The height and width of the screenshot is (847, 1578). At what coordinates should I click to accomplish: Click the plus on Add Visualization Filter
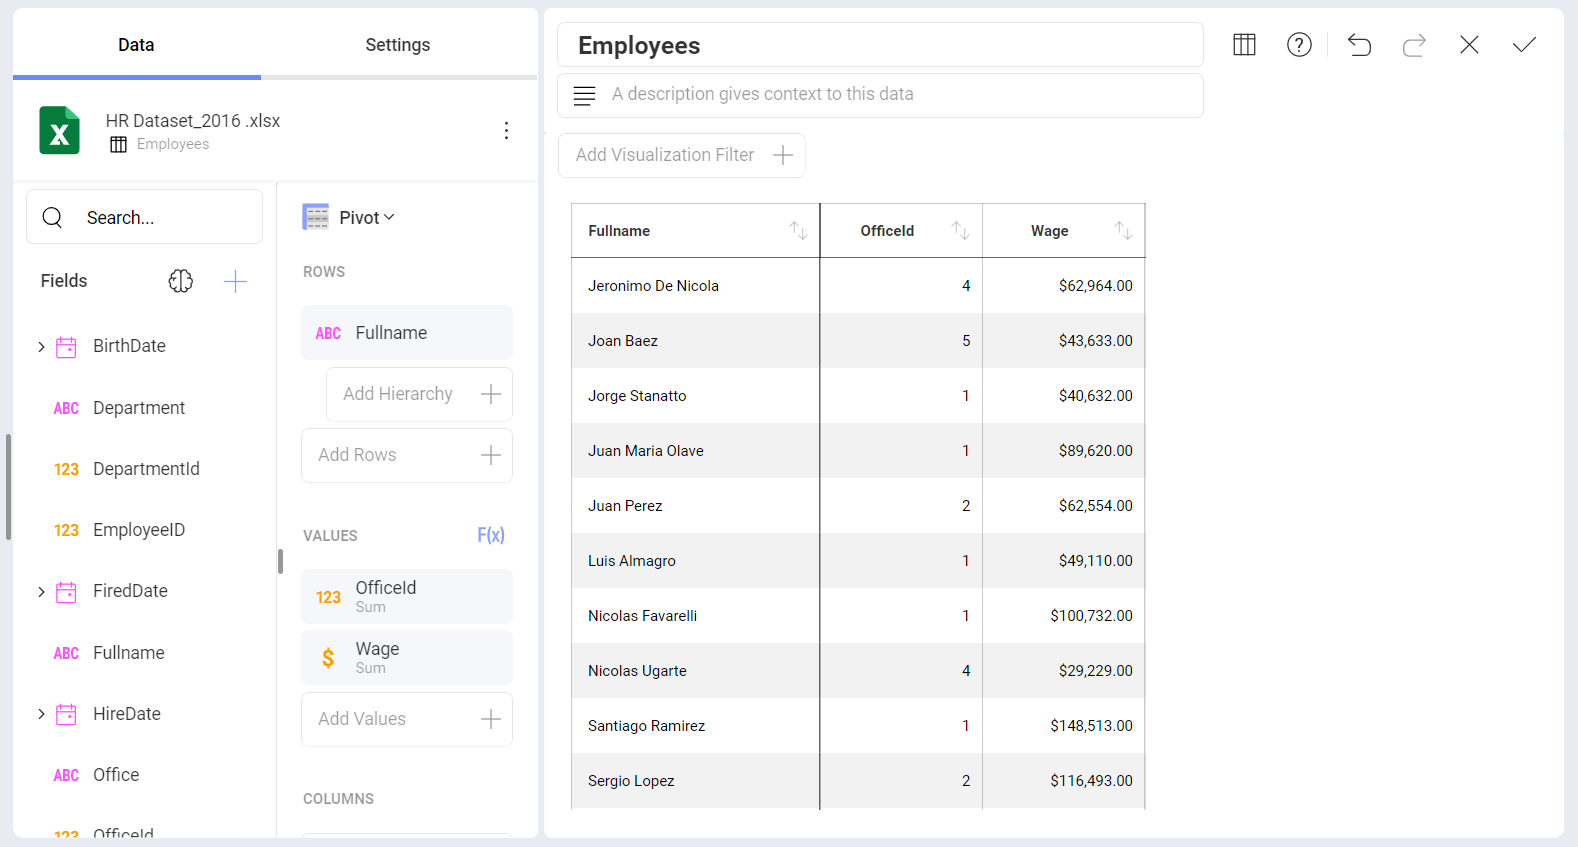(783, 155)
